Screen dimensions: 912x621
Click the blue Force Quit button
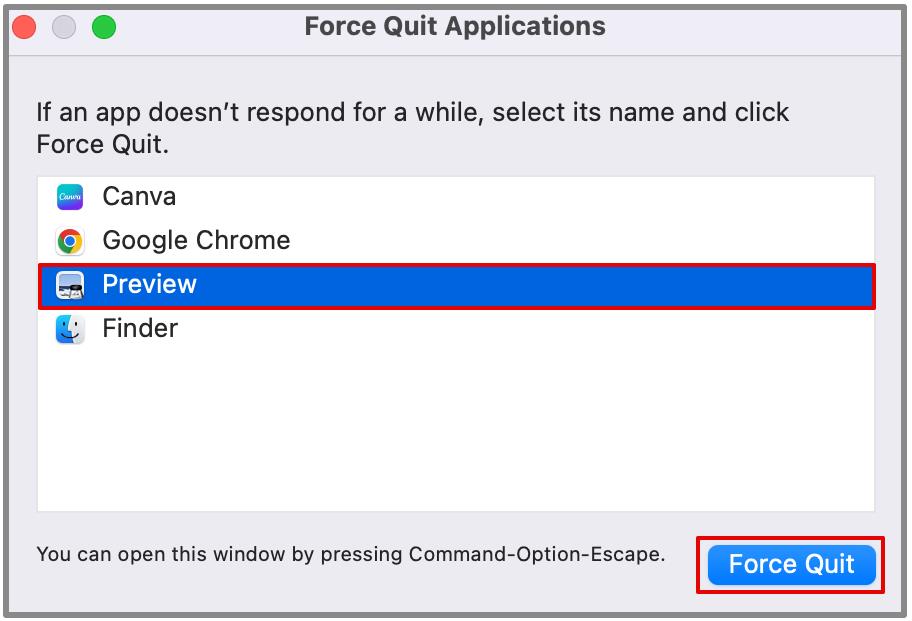click(x=791, y=565)
